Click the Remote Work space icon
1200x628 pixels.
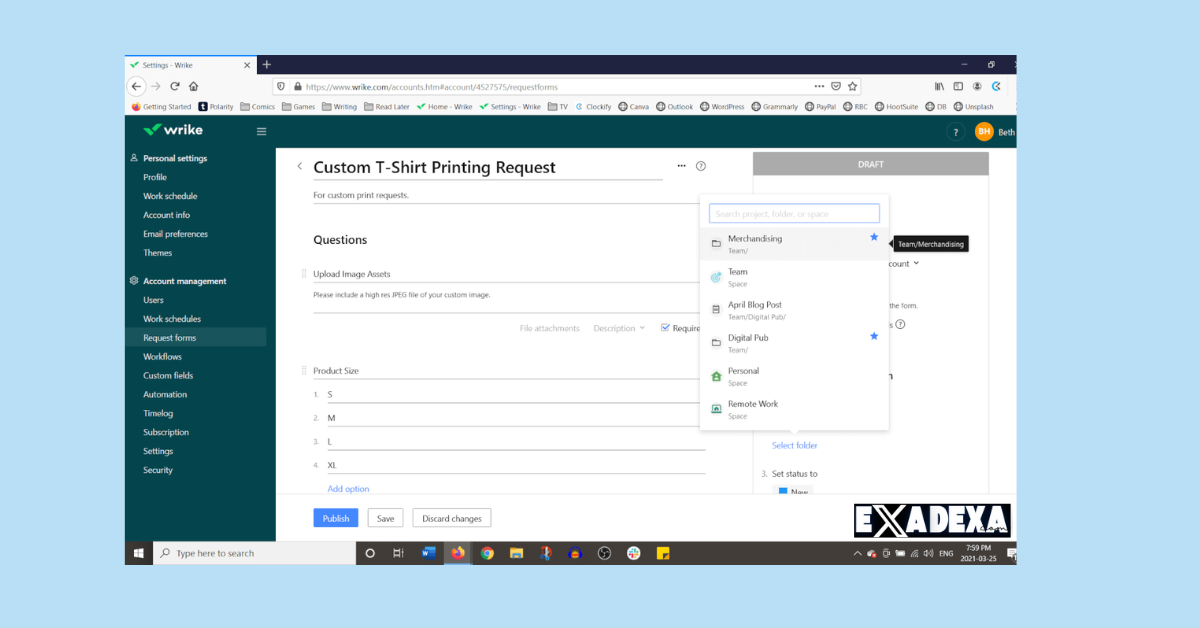[716, 408]
